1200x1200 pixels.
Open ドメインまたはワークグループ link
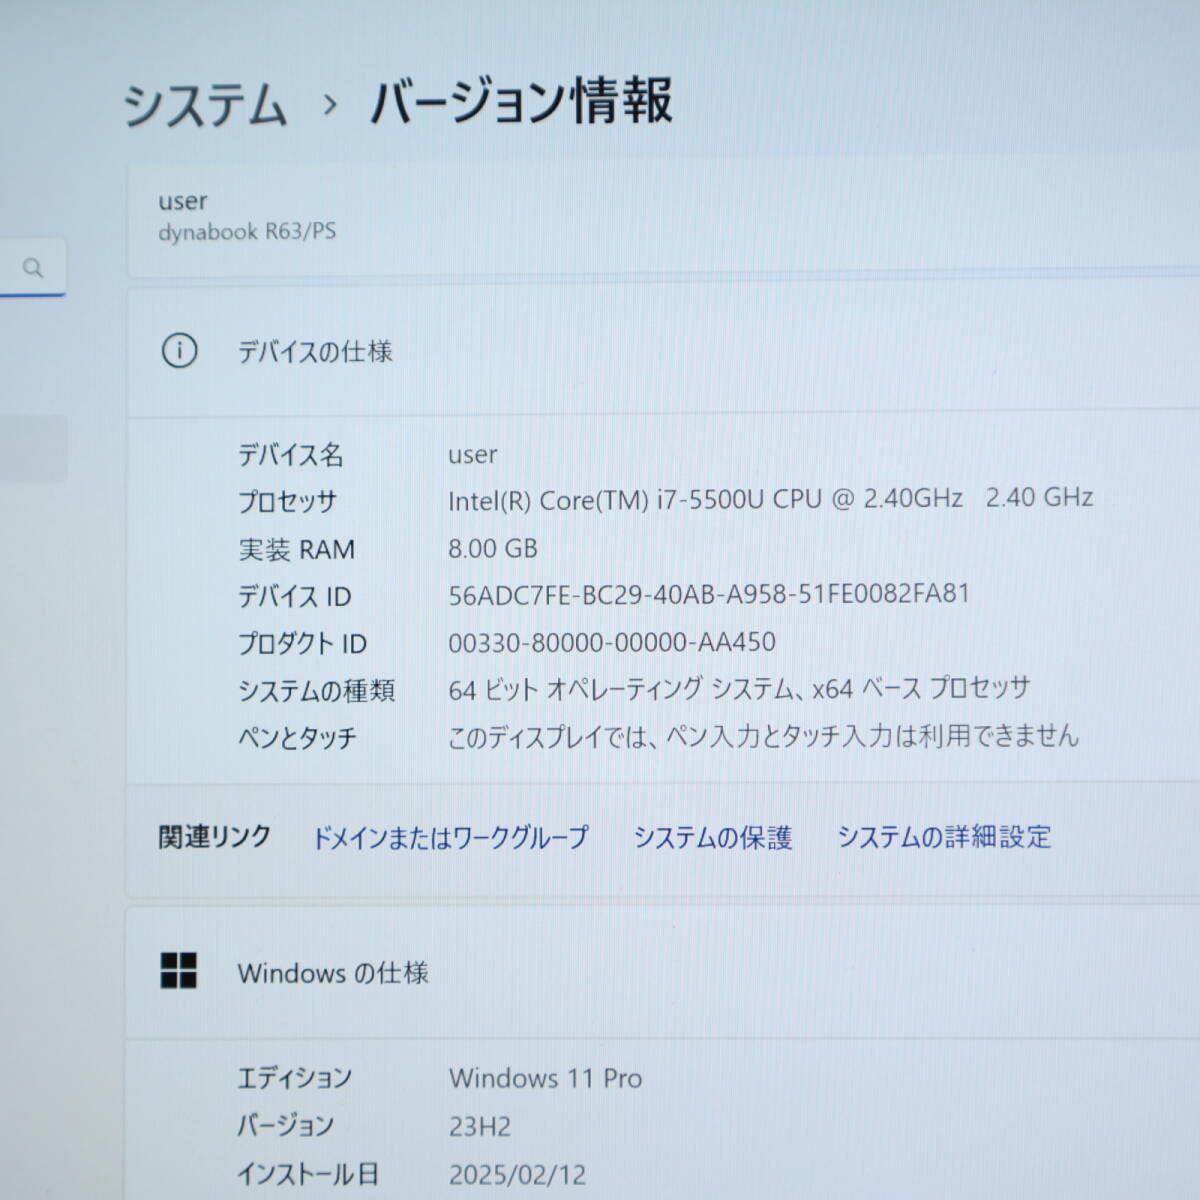click(451, 837)
